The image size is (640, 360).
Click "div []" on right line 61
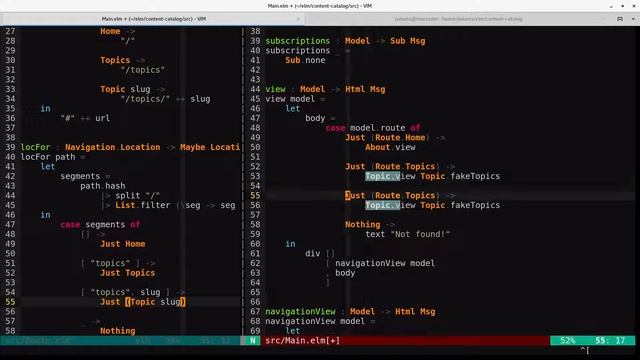pos(320,253)
